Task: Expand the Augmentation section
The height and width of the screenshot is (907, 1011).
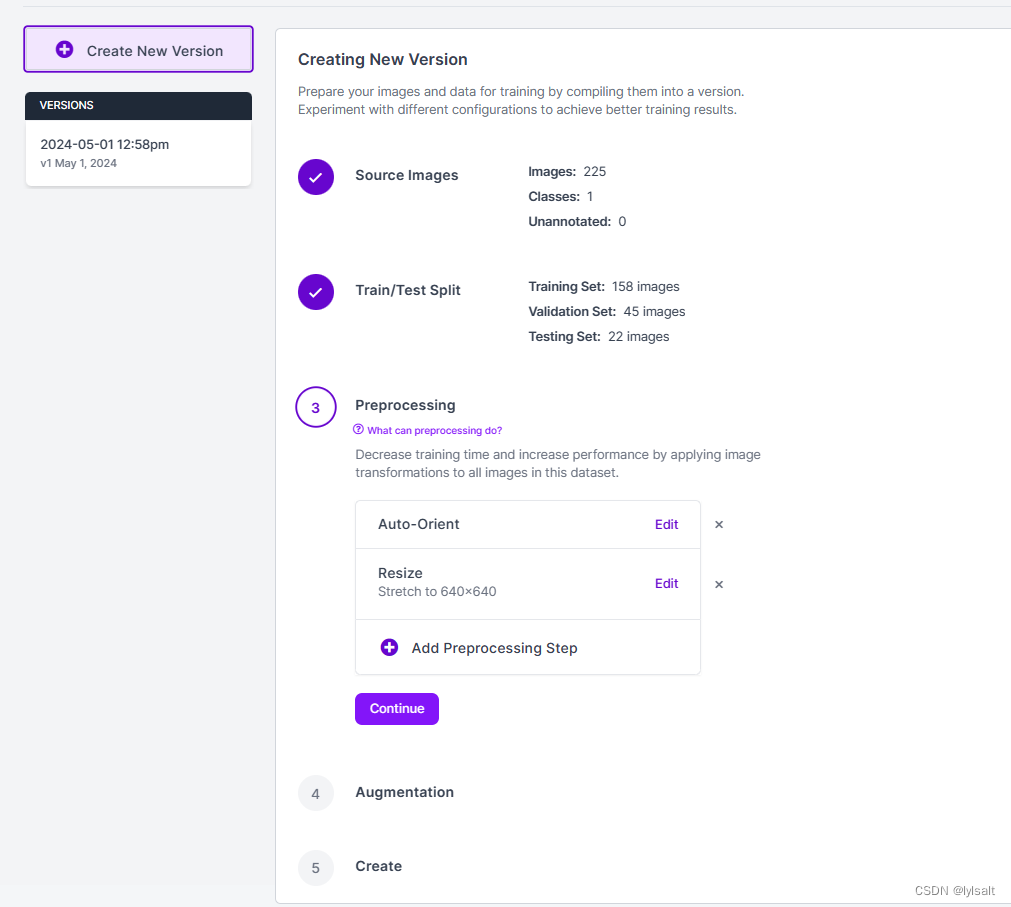Action: tap(404, 792)
